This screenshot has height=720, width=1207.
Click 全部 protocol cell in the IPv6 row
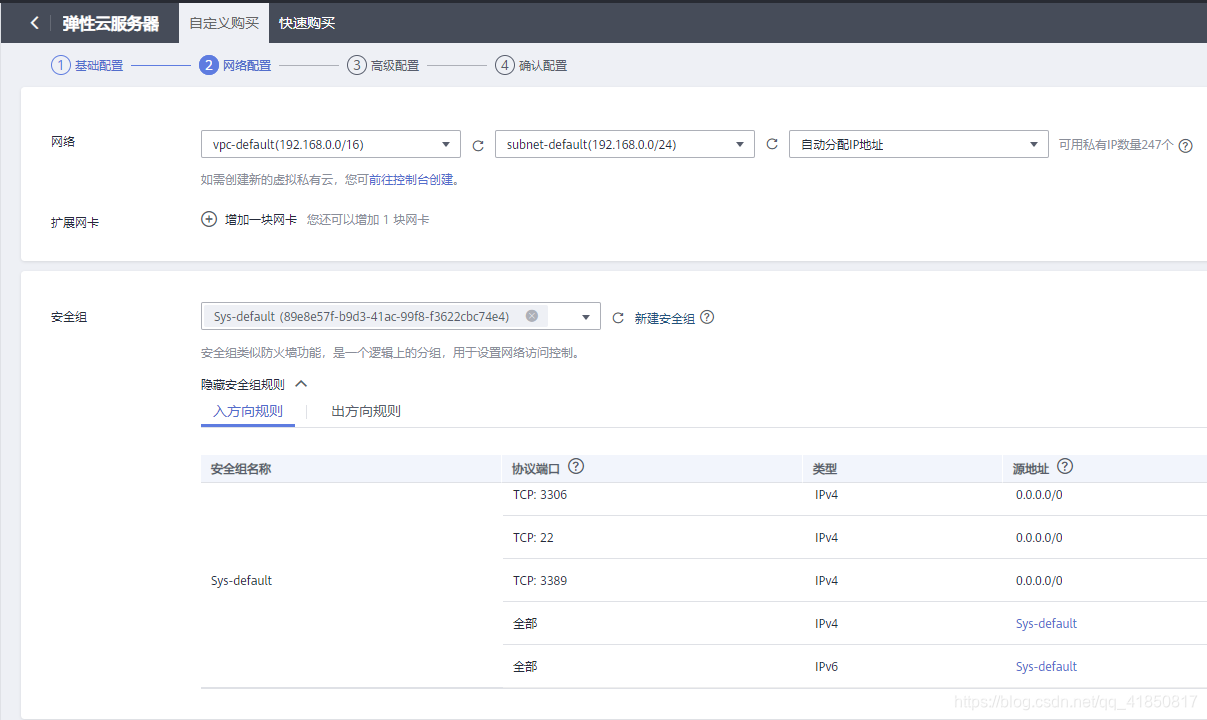[525, 666]
